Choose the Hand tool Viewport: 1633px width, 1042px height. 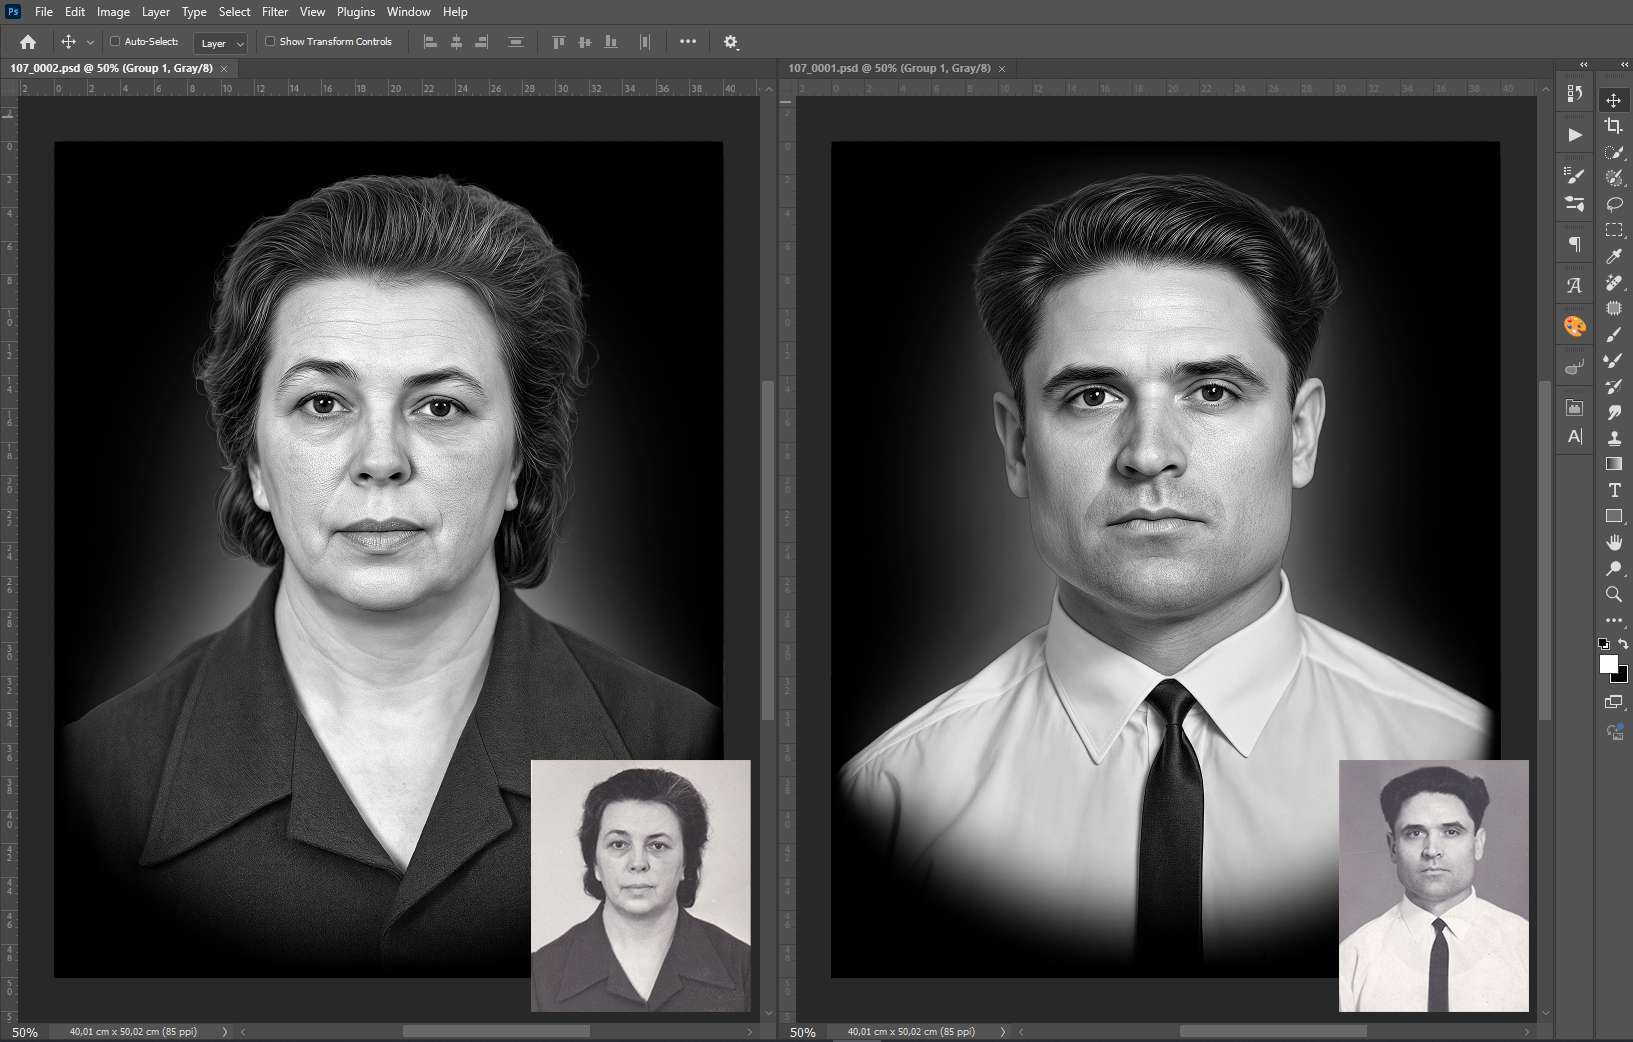tap(1613, 542)
